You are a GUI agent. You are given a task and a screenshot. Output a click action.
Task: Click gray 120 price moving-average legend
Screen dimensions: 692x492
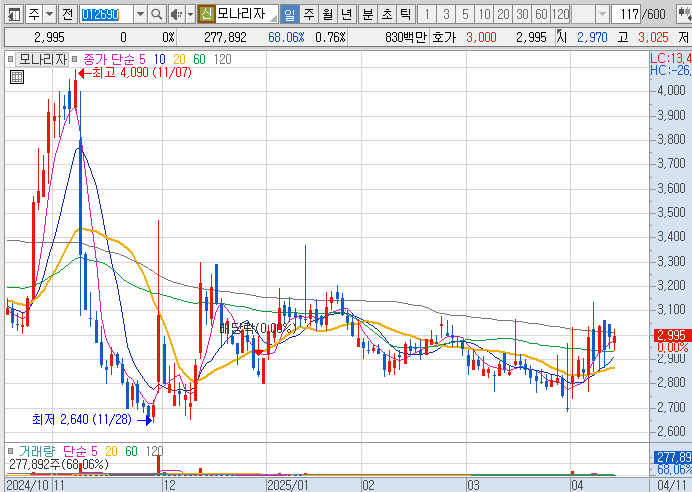[x=222, y=59]
